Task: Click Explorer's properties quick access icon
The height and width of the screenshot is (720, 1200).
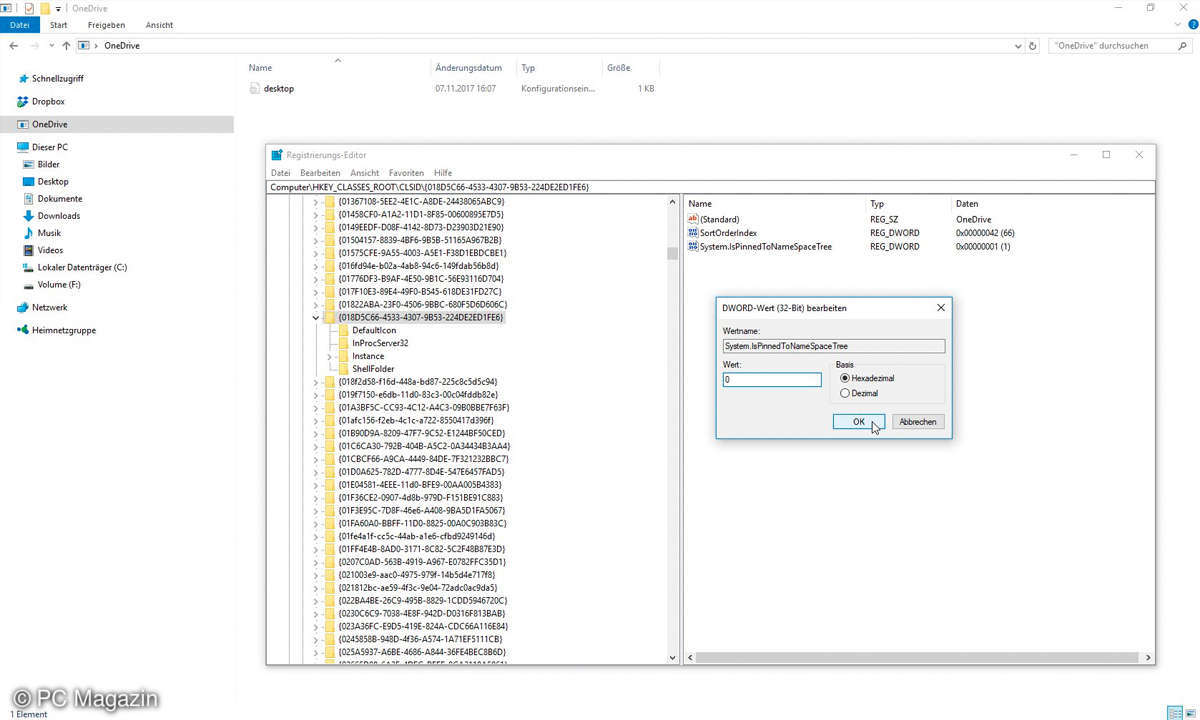Action: tap(29, 8)
